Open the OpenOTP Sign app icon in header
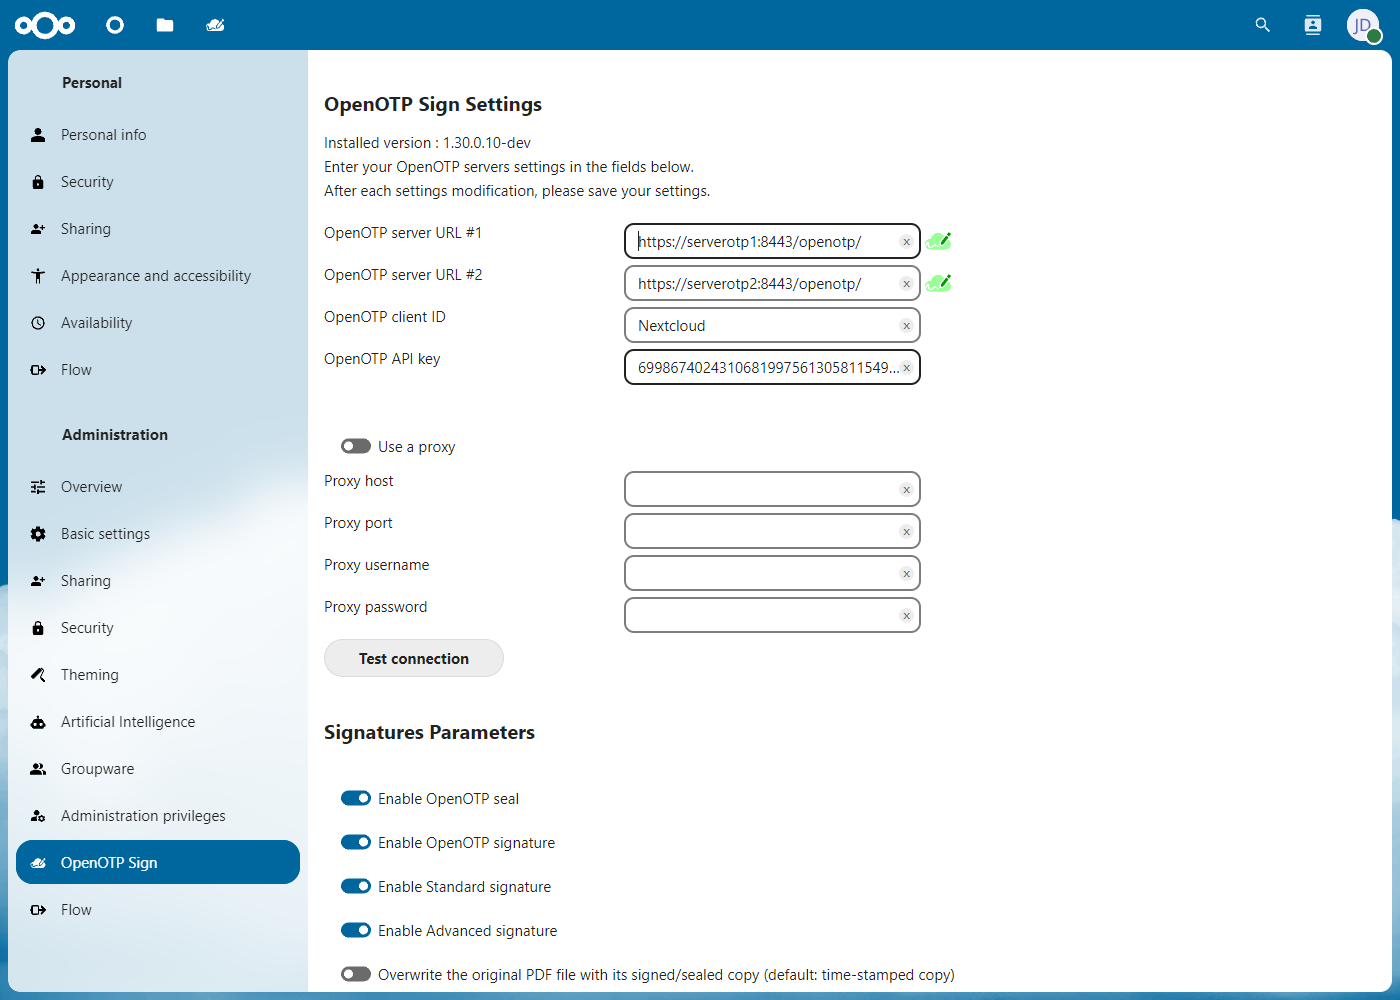This screenshot has height=1000, width=1400. pos(215,25)
